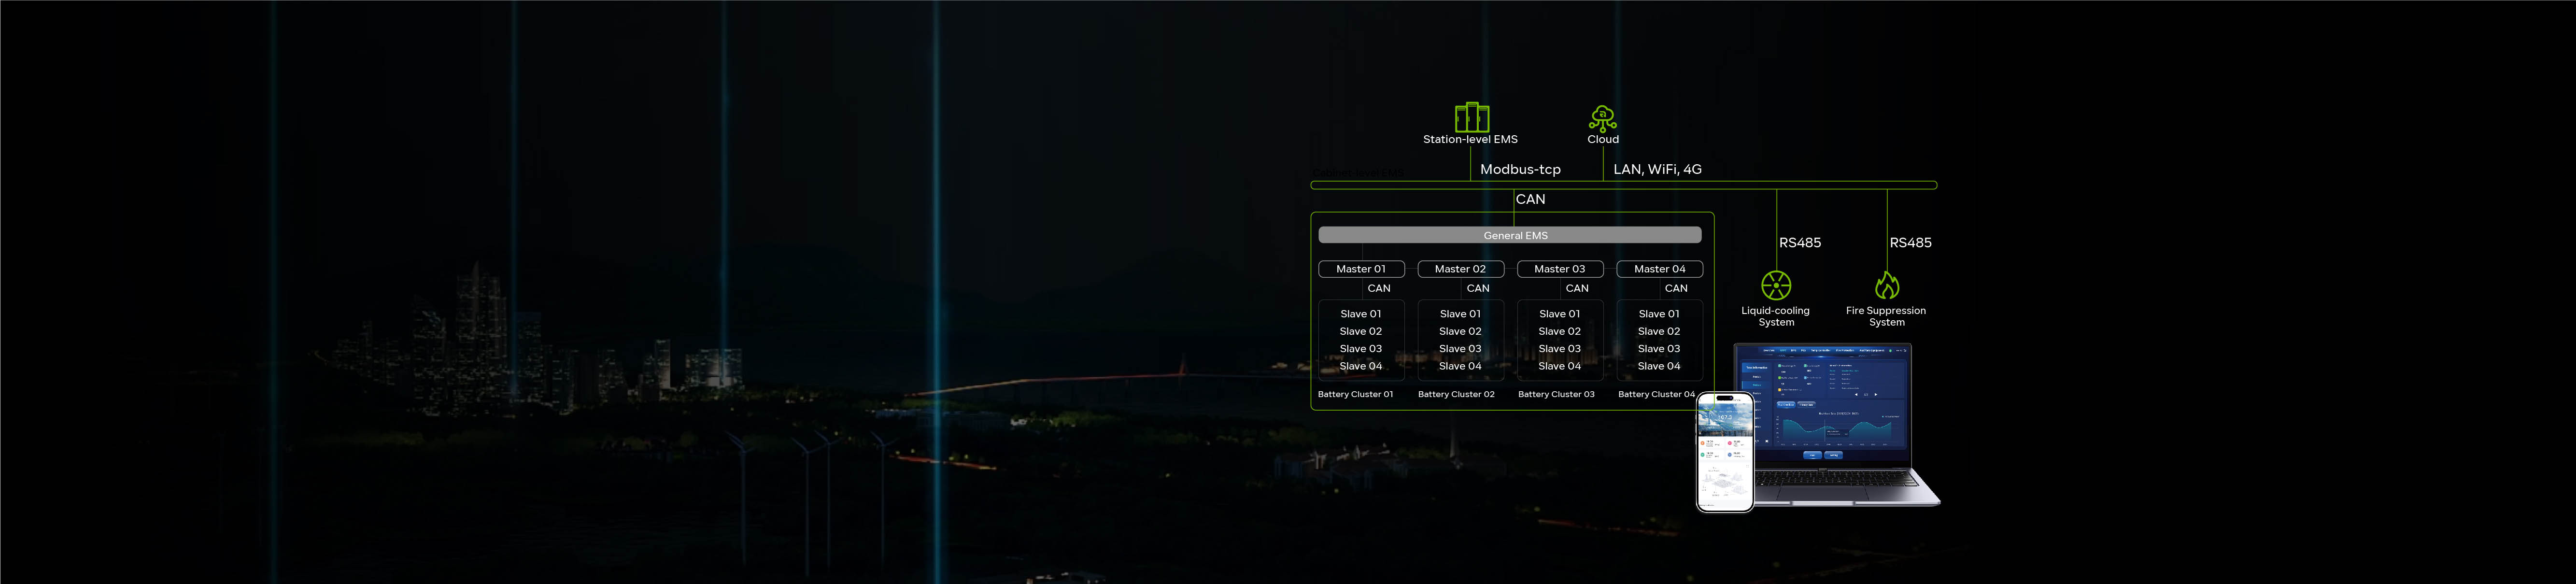This screenshot has height=584, width=2576.
Task: Select 'Slave 02' in Battery Cluster 04
Action: 1659,331
